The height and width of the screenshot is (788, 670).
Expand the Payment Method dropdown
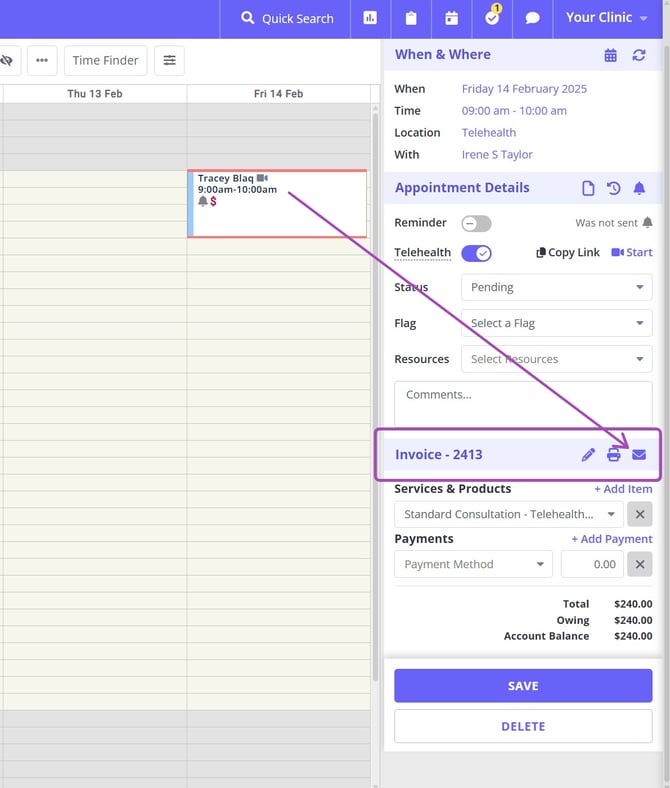pyautogui.click(x=473, y=564)
